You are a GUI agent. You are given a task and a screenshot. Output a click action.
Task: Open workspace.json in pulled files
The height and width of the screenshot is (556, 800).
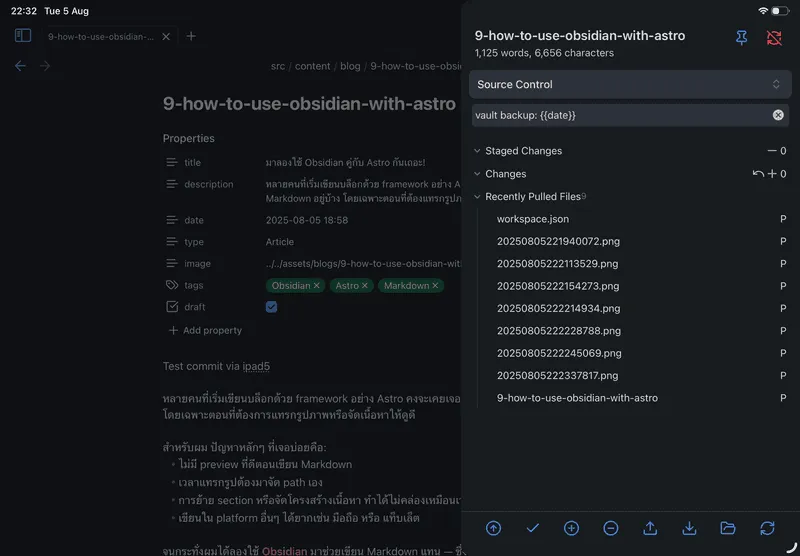pos(533,219)
